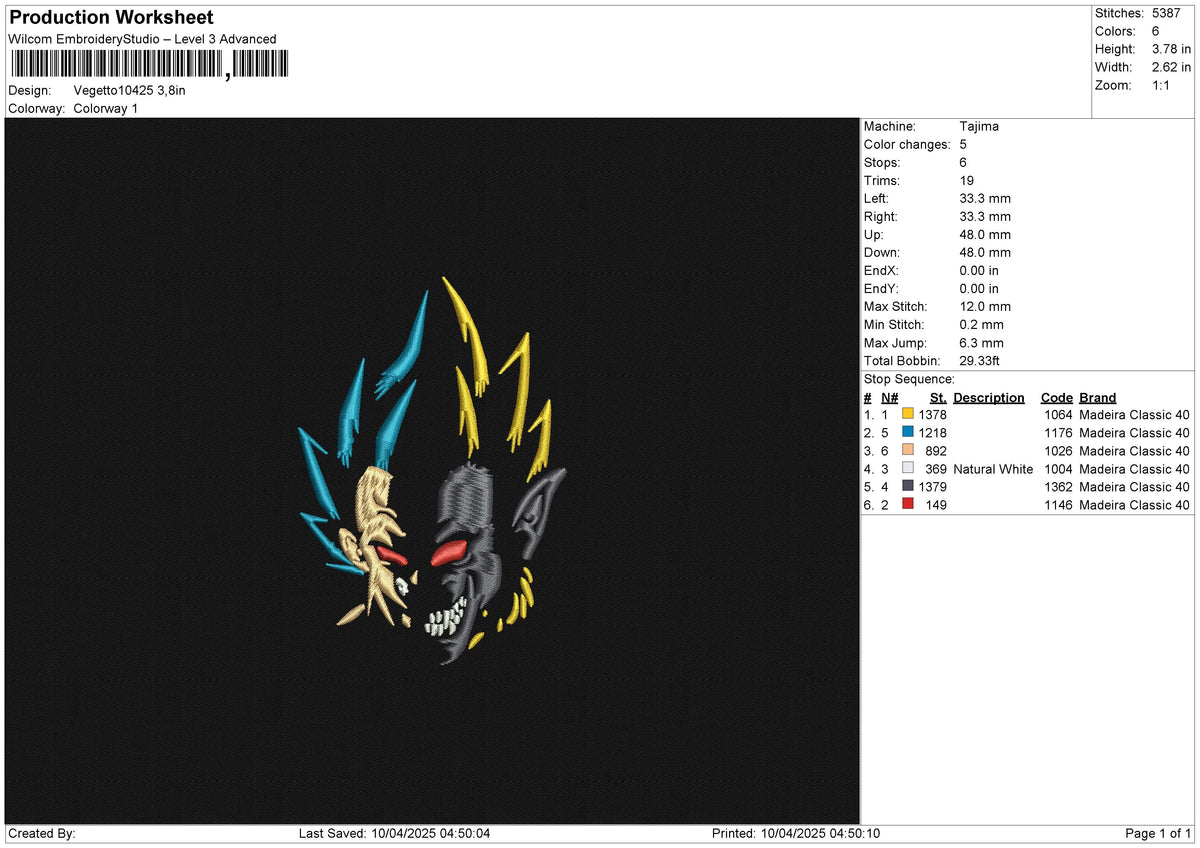Click the barcode under the Wilcom title
Screen dimensions: 1200x848
(x=148, y=66)
